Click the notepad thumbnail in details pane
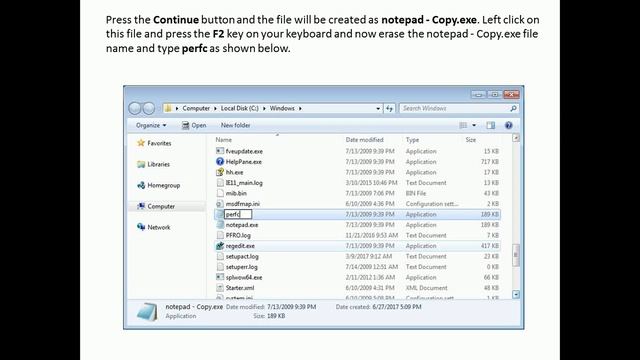Image resolution: width=640 pixels, height=360 pixels. (147, 312)
